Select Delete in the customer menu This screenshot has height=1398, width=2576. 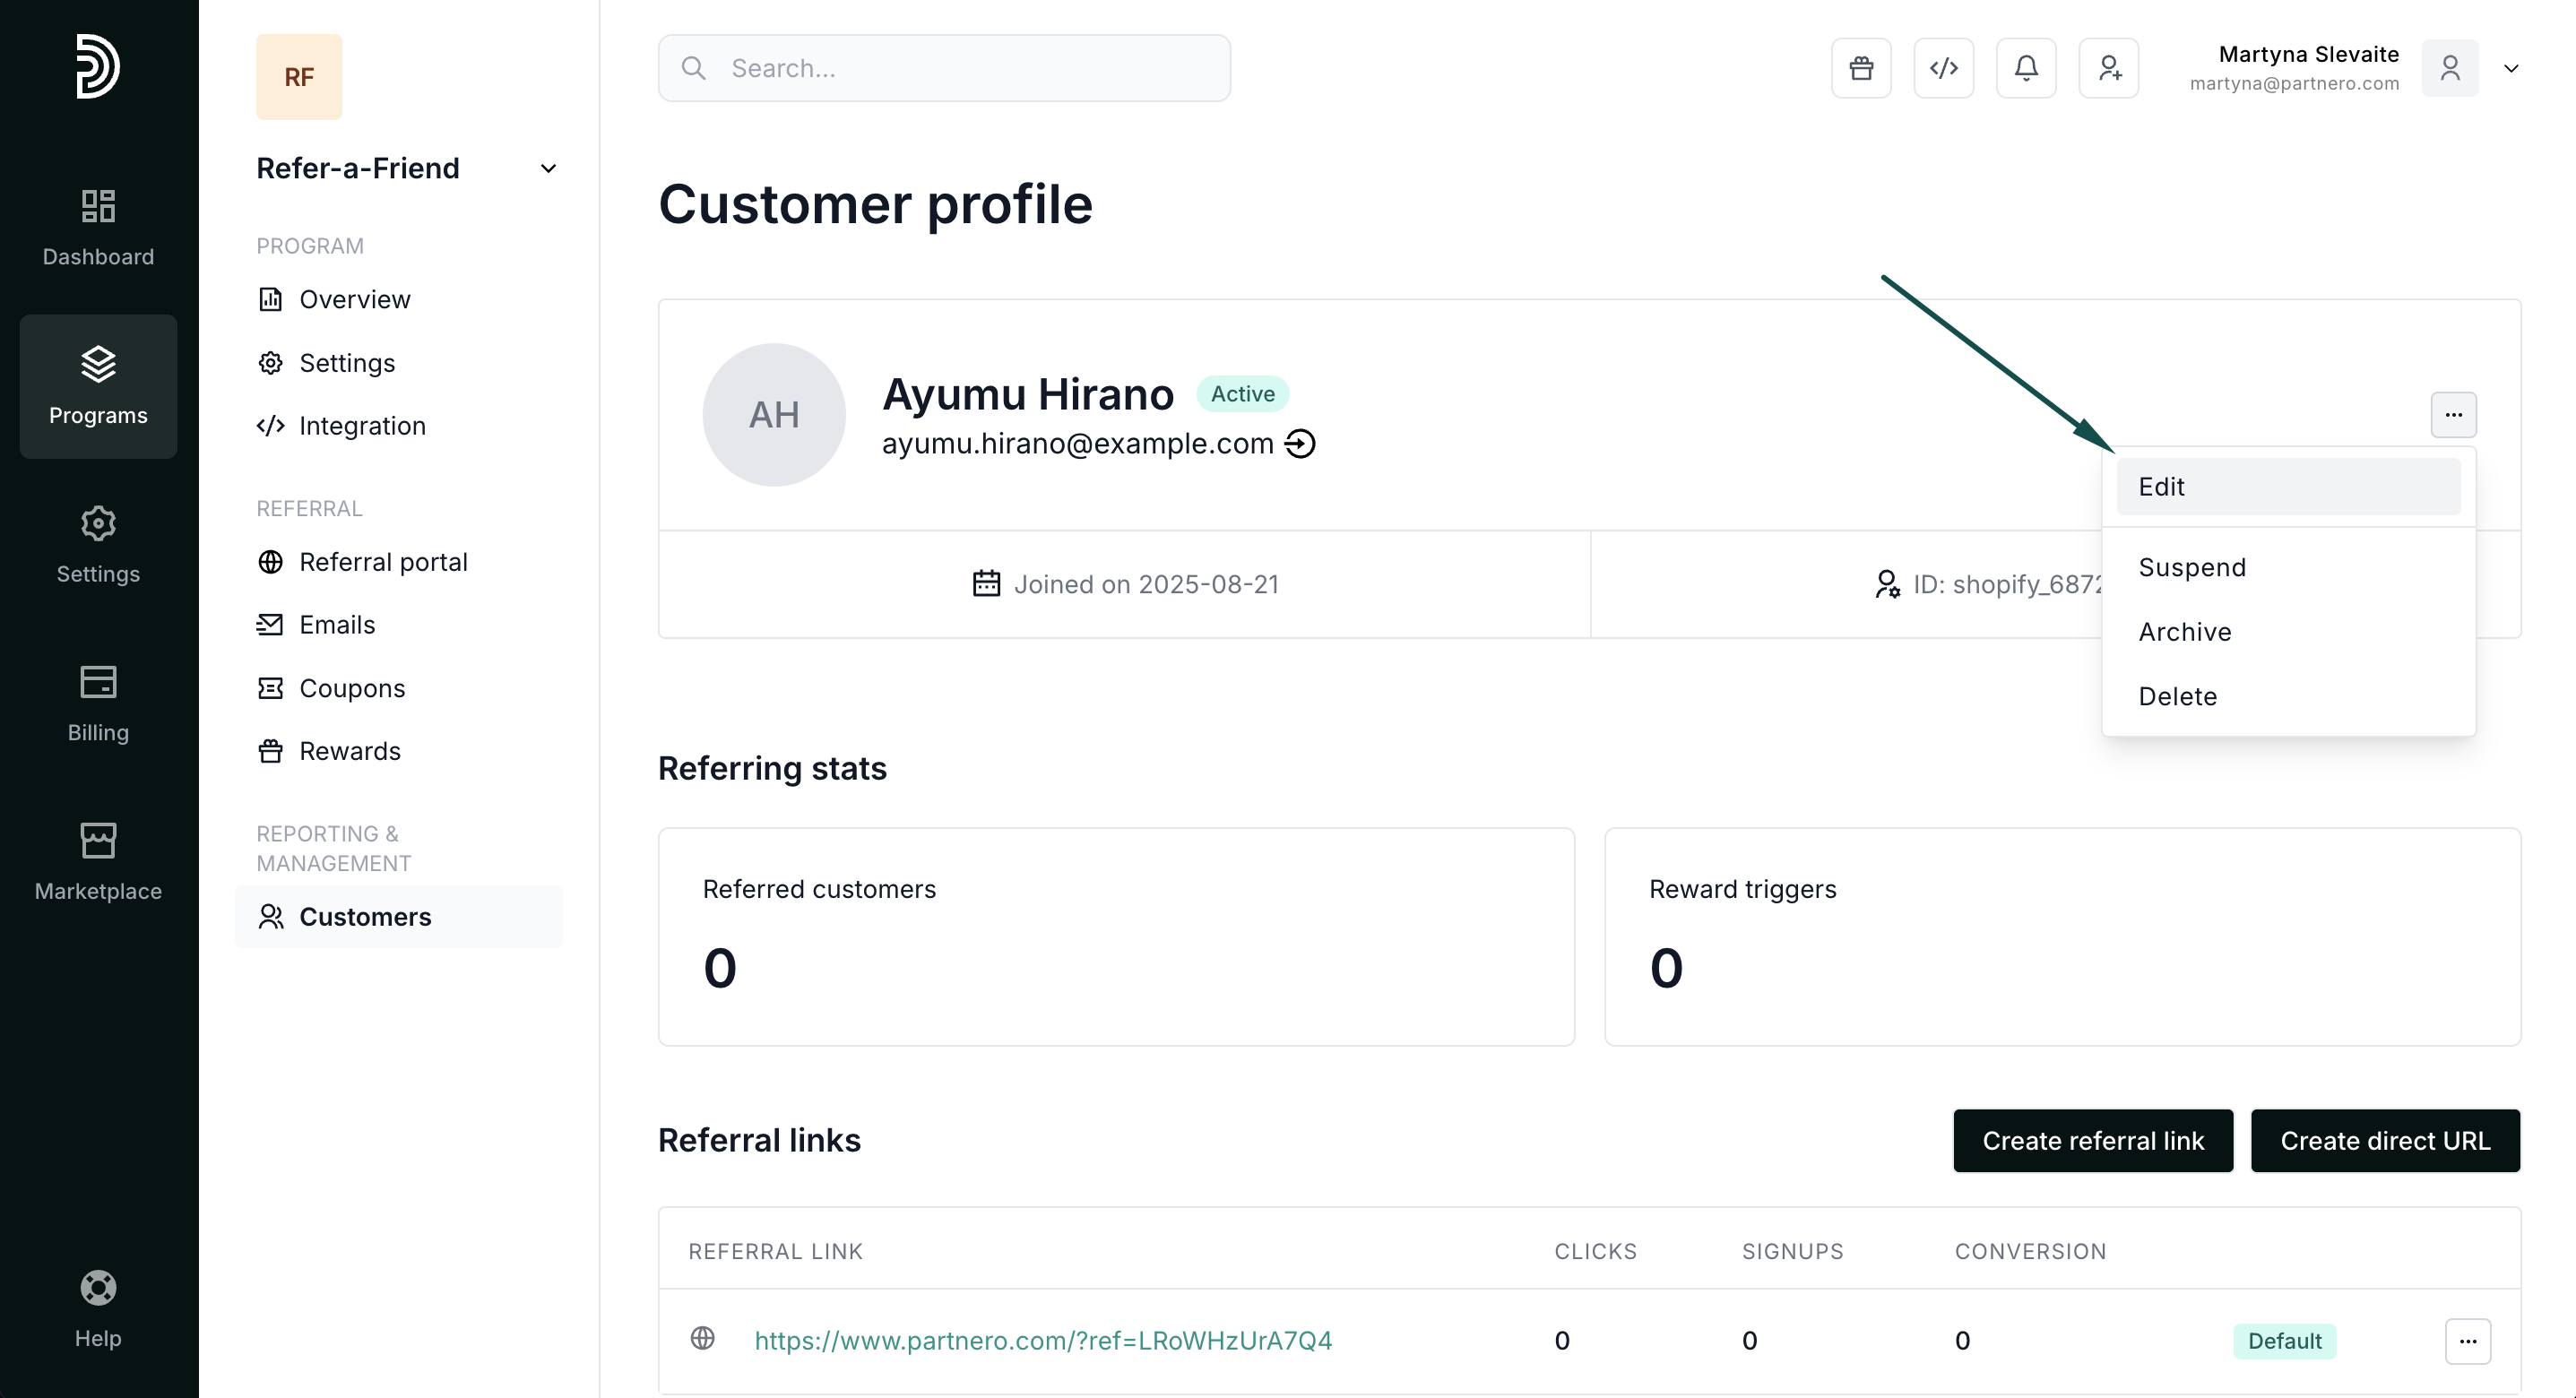2177,696
